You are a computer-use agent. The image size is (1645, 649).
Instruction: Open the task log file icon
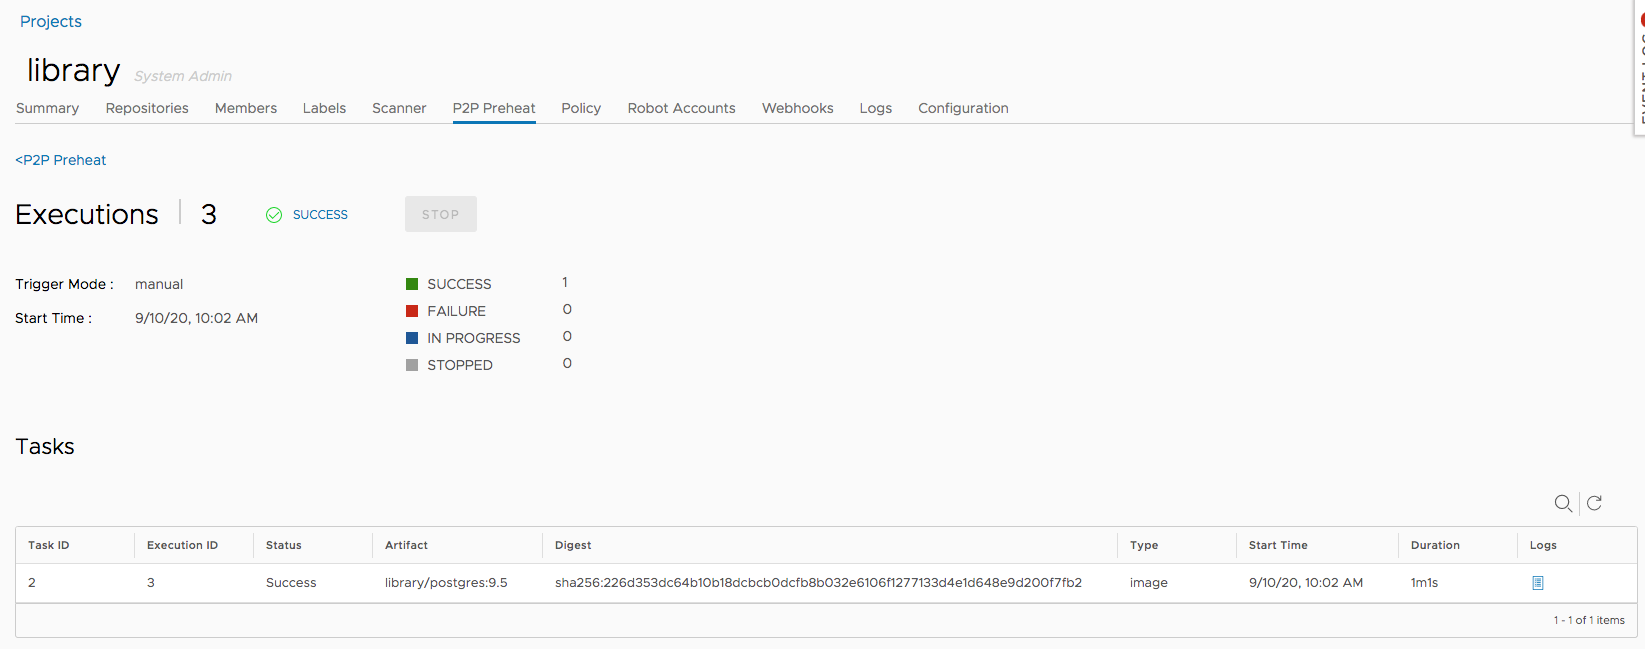coord(1538,583)
